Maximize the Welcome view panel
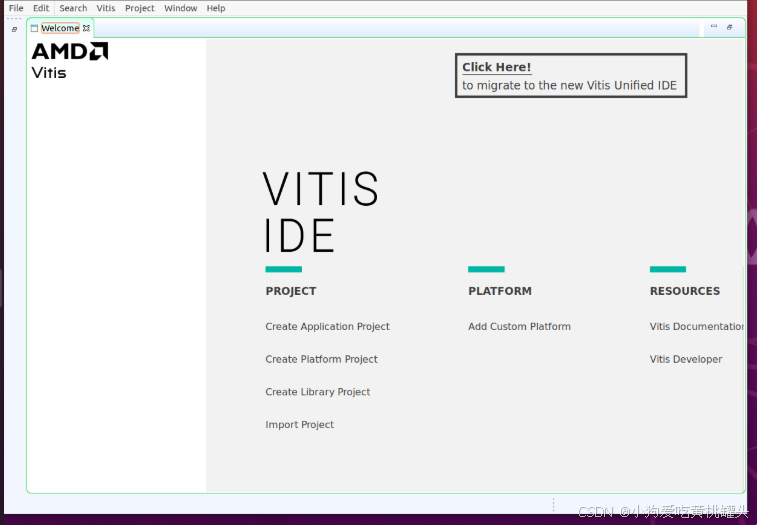The width and height of the screenshot is (757, 526). (729, 27)
